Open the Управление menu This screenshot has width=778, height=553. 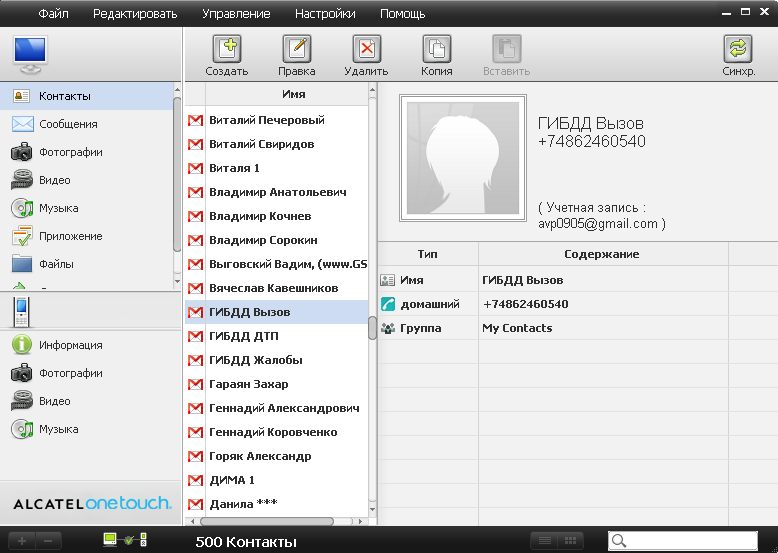coord(236,13)
